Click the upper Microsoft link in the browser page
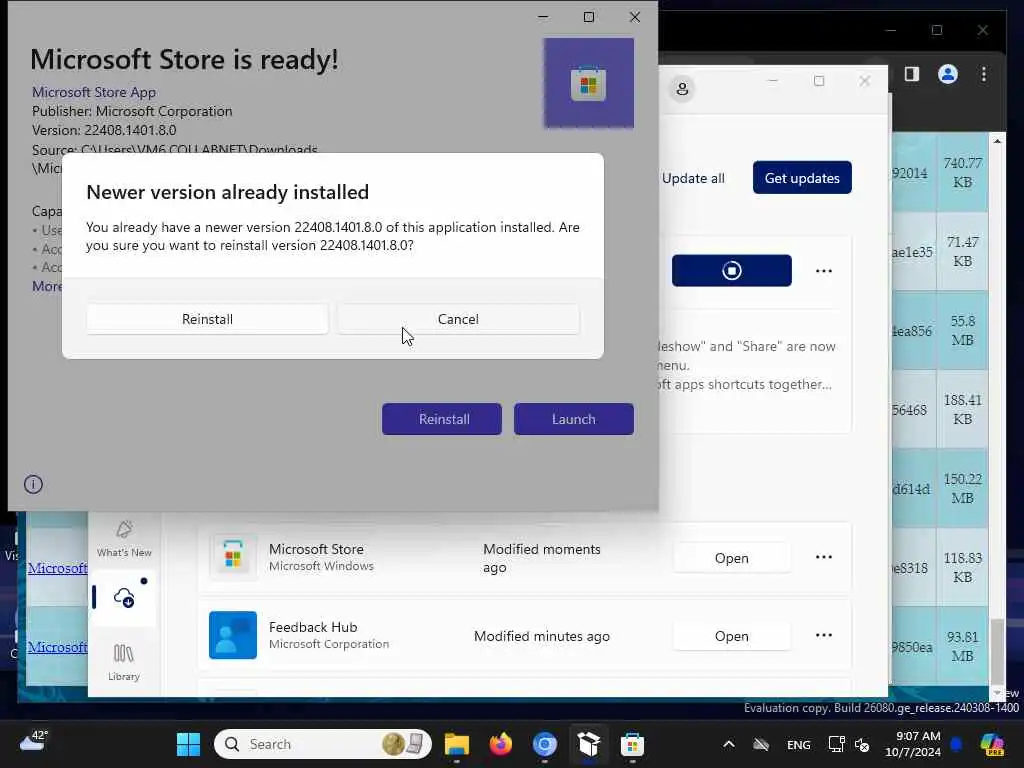 pyautogui.click(x=57, y=568)
